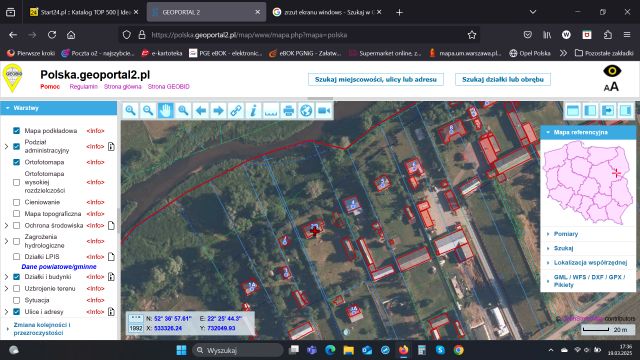This screenshot has width=640, height=360.
Task: Click the panel layout icon with arrow
Action: point(608,111)
